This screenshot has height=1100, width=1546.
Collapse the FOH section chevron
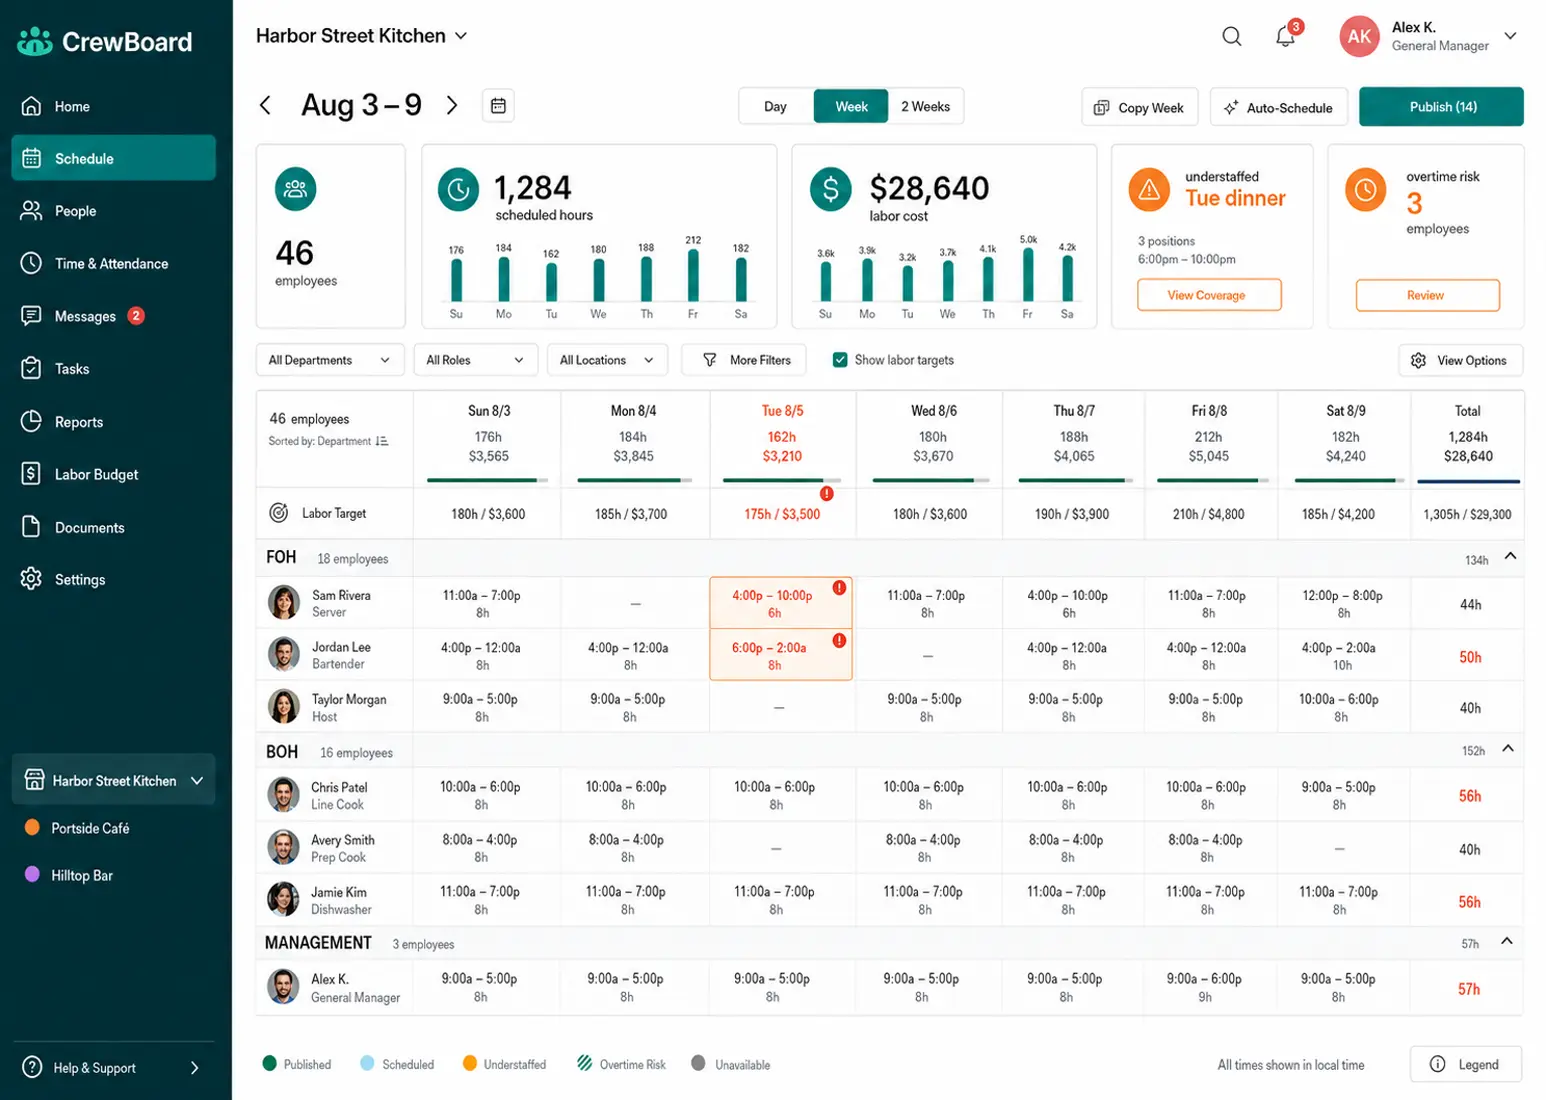1510,556
